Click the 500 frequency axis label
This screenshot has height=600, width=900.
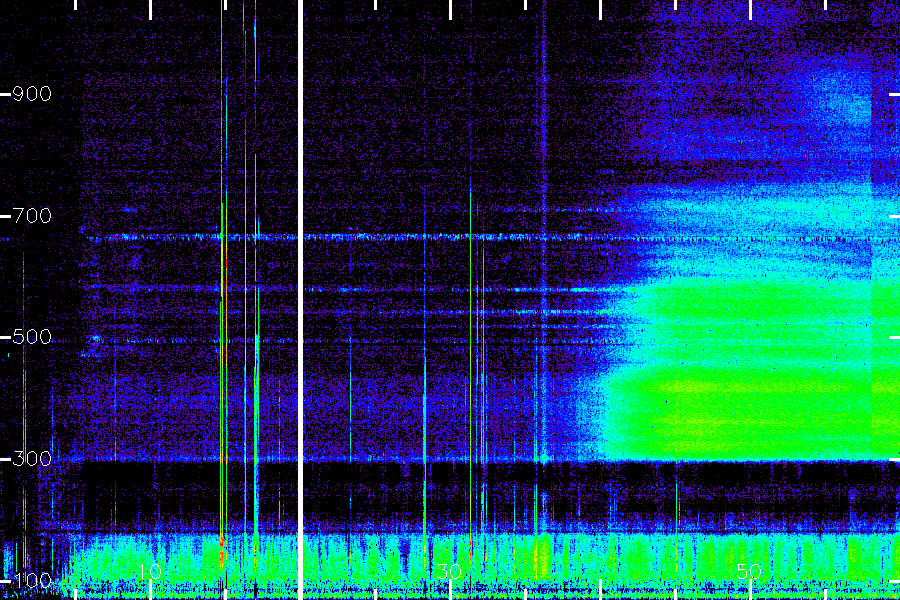[x=32, y=336]
